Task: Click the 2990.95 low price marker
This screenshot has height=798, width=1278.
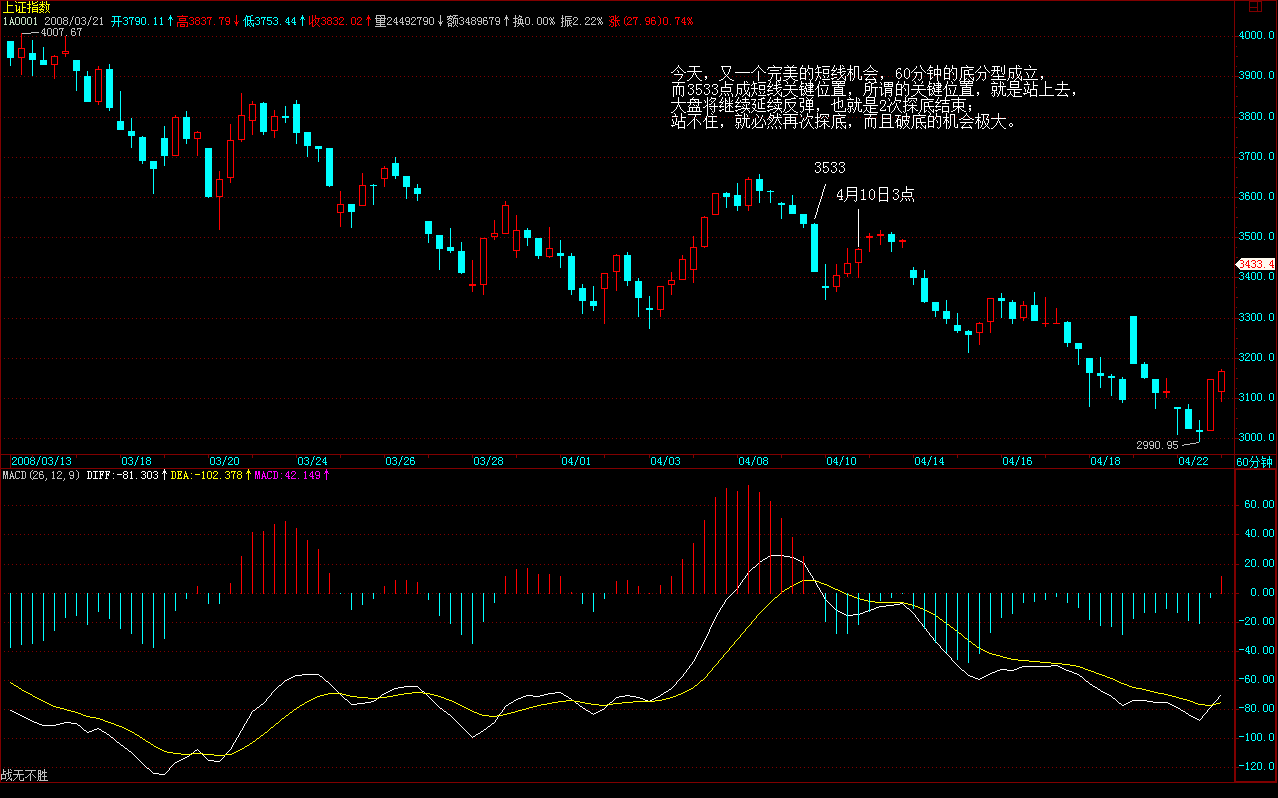Action: pos(1157,445)
